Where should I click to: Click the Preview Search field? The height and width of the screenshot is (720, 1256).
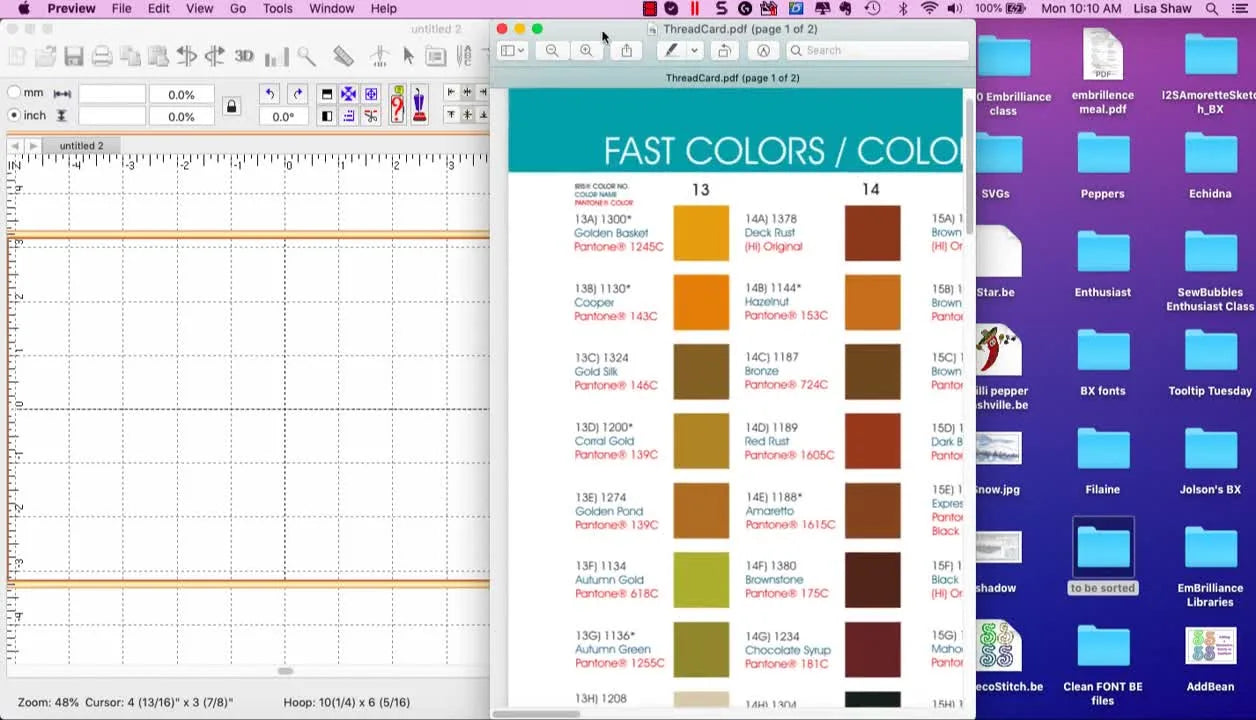tap(877, 50)
